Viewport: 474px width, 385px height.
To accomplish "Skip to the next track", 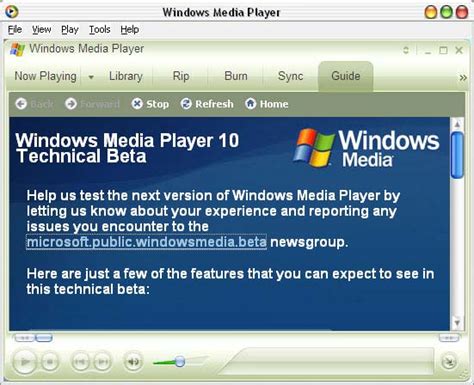I will [102, 361].
